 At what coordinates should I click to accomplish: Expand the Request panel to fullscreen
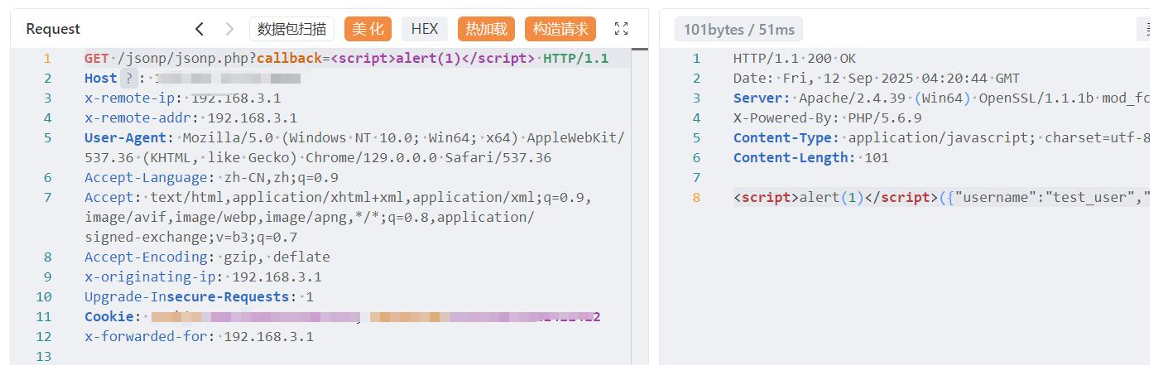[621, 29]
